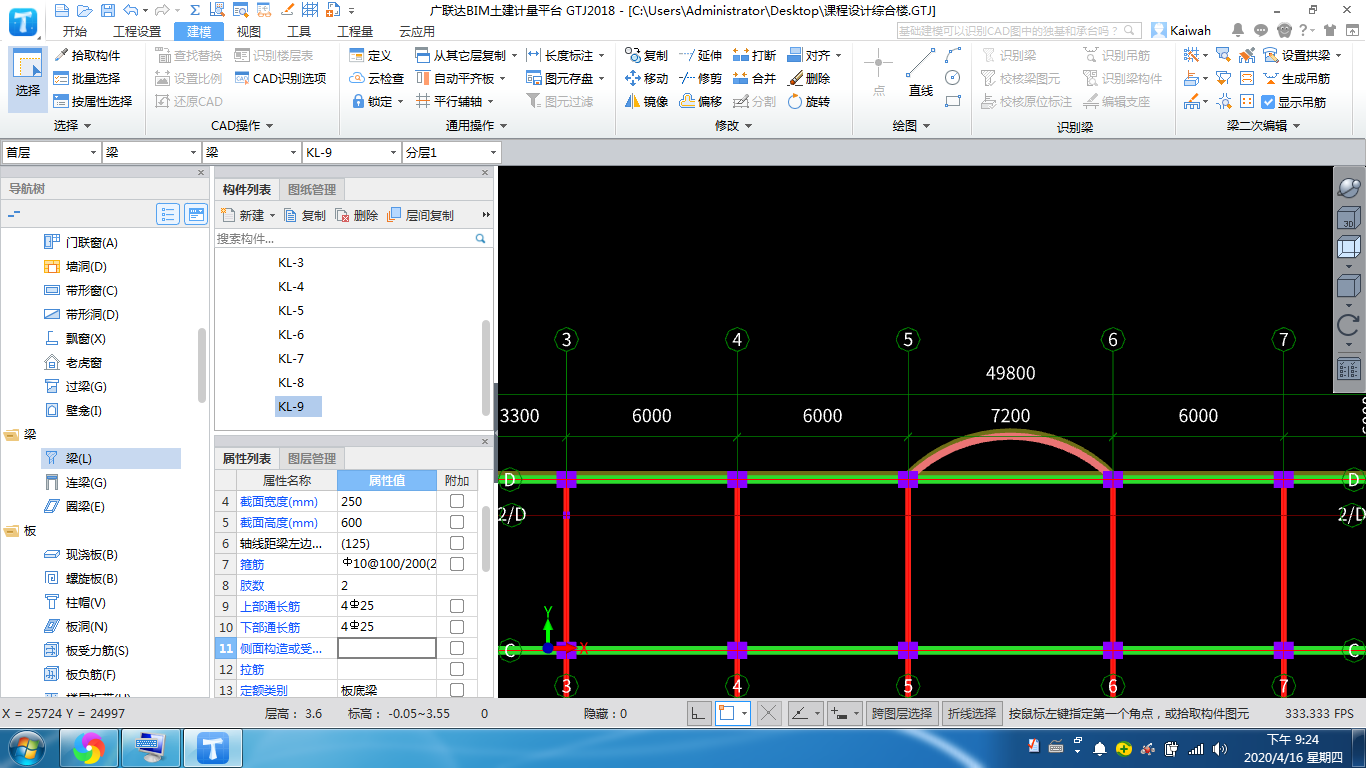
Task: Check 附加 box for 箍筋 row
Action: tap(457, 564)
